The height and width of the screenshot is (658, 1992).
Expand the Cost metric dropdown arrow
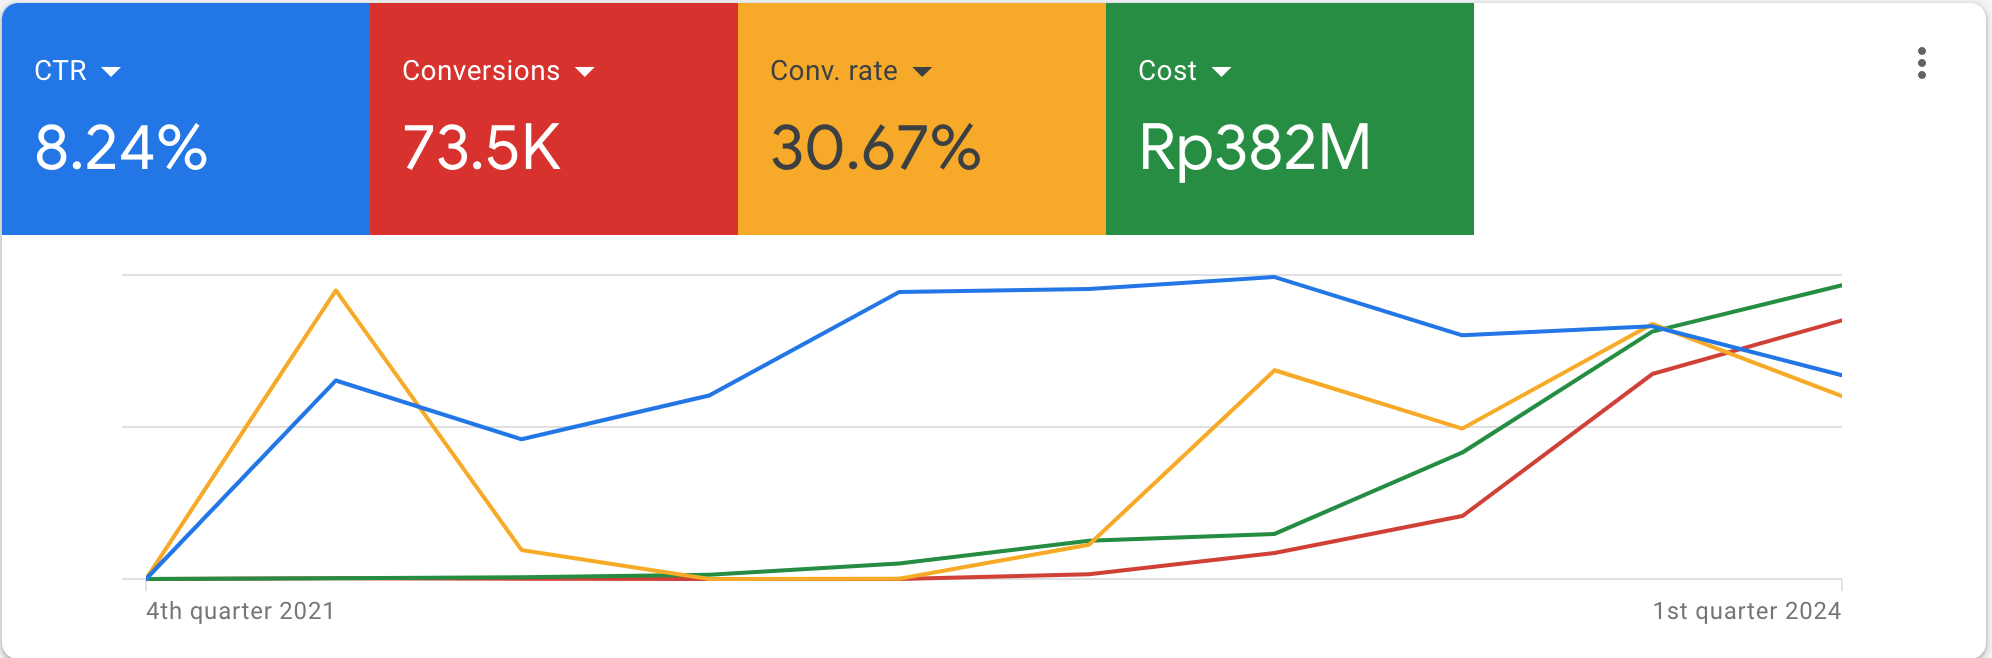(1221, 71)
